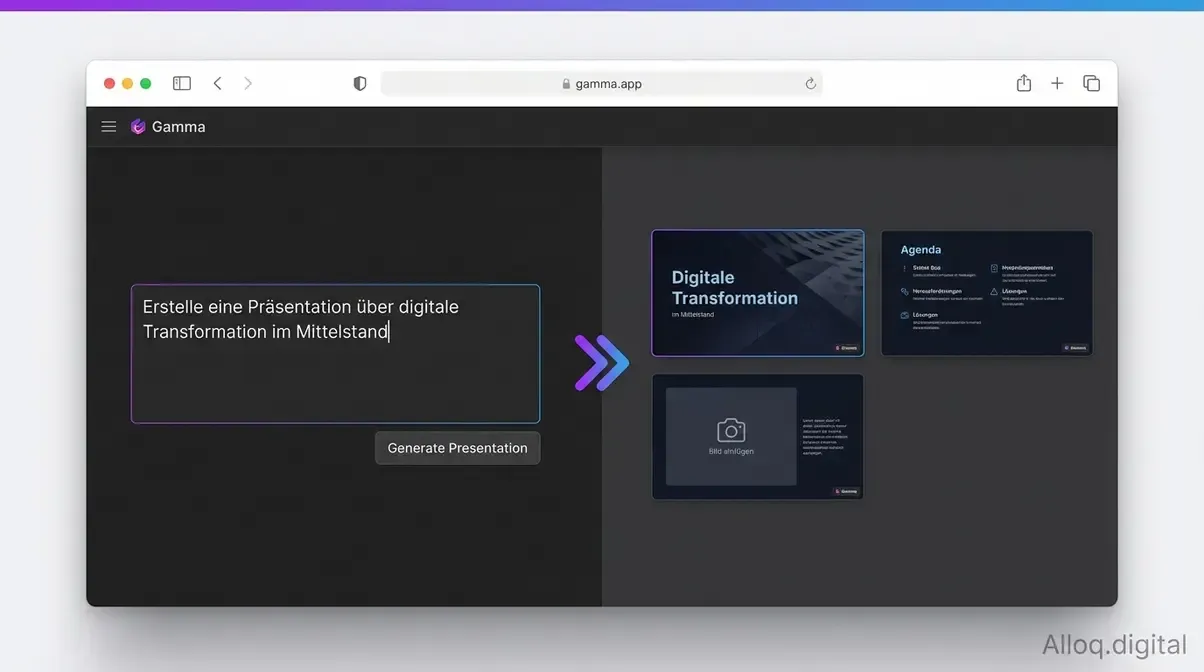Open the privacy report shield icon
This screenshot has height=672, width=1204.
360,84
